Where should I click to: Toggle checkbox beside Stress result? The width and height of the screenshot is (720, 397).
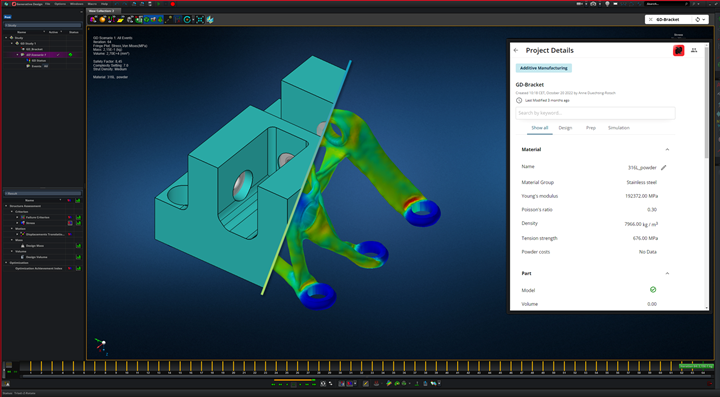point(17,223)
